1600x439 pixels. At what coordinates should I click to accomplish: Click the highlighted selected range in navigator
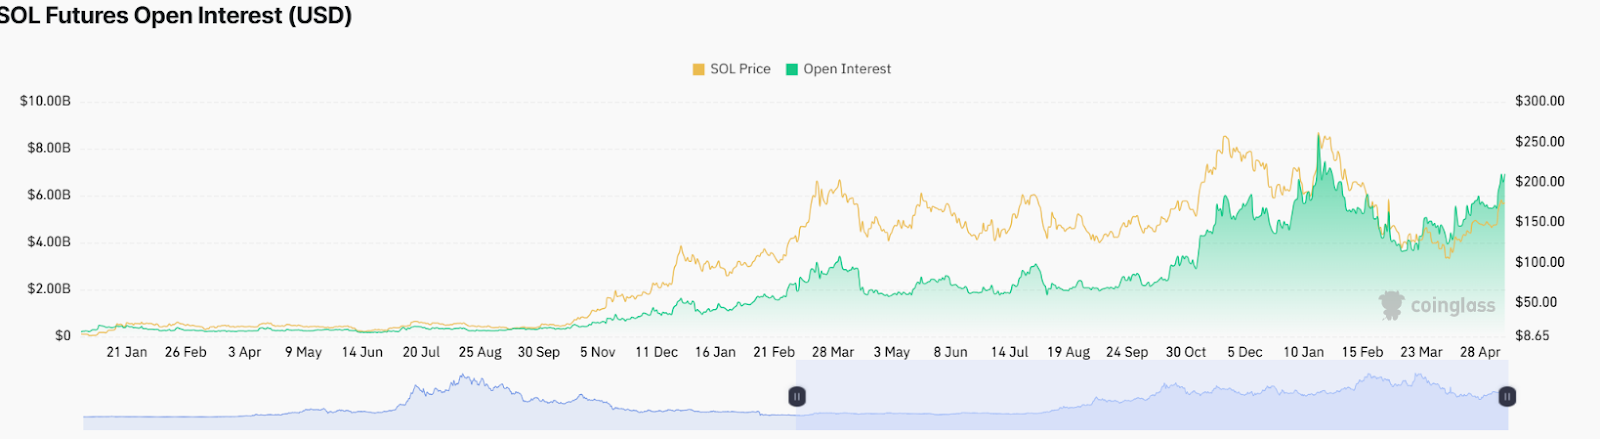click(1150, 396)
